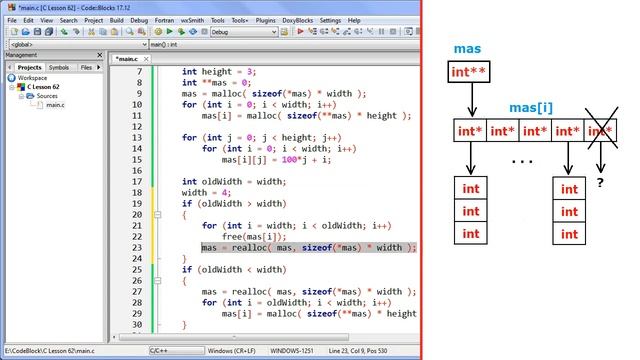Open the Build menu
640x360 pixels.
[x=116, y=20]
